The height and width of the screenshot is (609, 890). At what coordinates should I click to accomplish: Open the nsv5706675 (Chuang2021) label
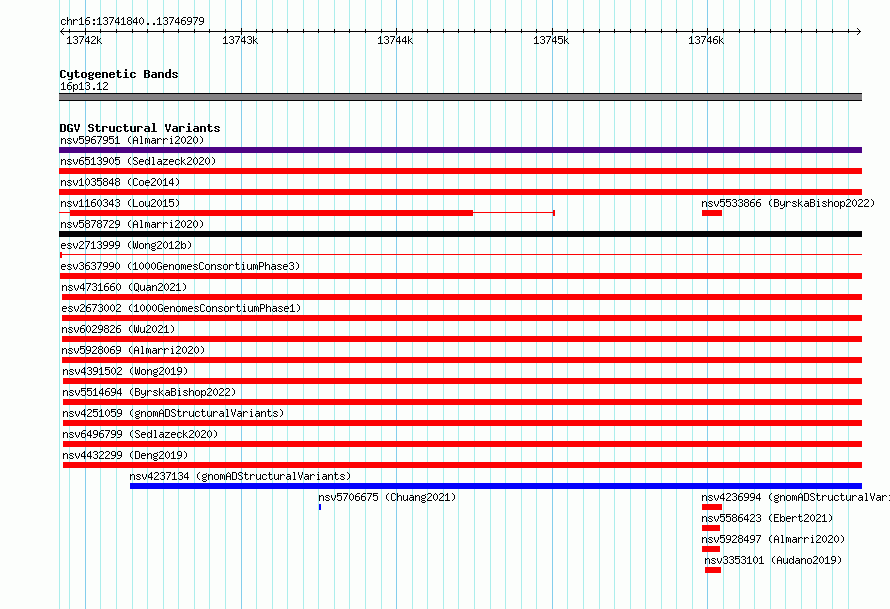click(x=387, y=497)
